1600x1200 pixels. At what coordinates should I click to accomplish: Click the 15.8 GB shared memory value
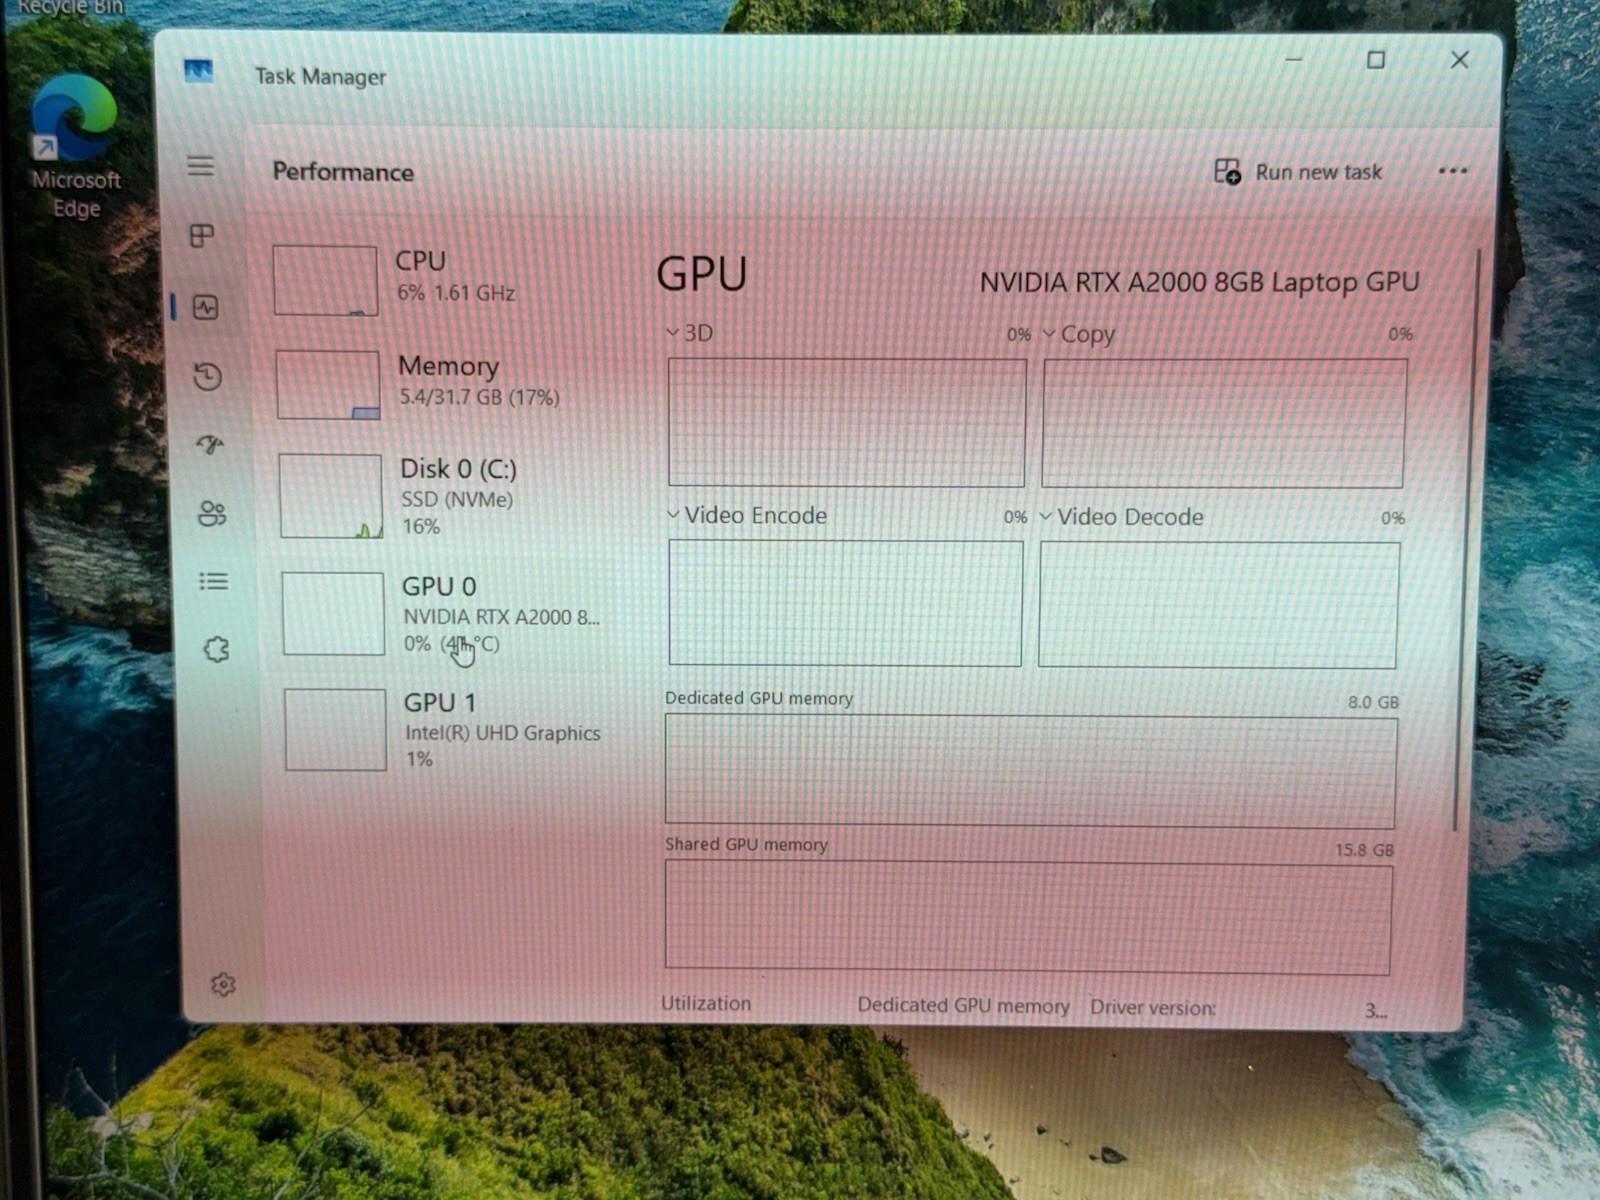1364,850
